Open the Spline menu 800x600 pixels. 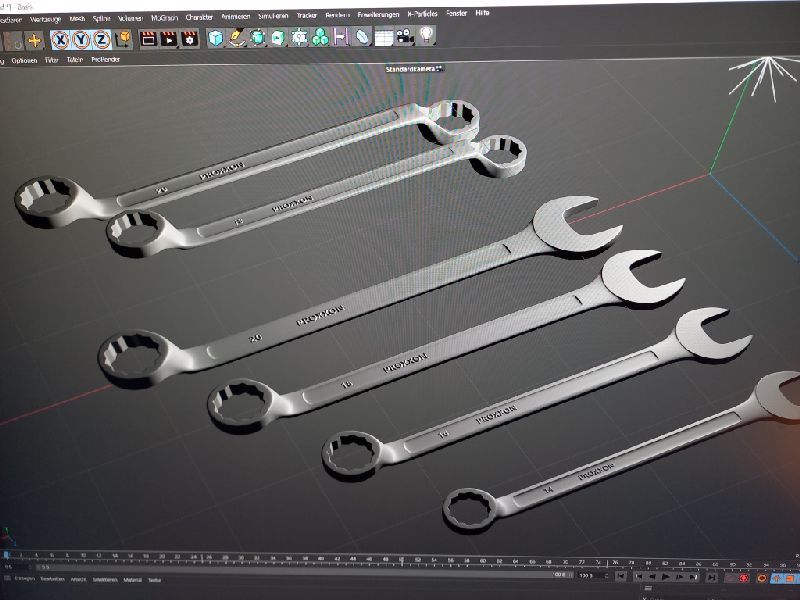[x=102, y=19]
